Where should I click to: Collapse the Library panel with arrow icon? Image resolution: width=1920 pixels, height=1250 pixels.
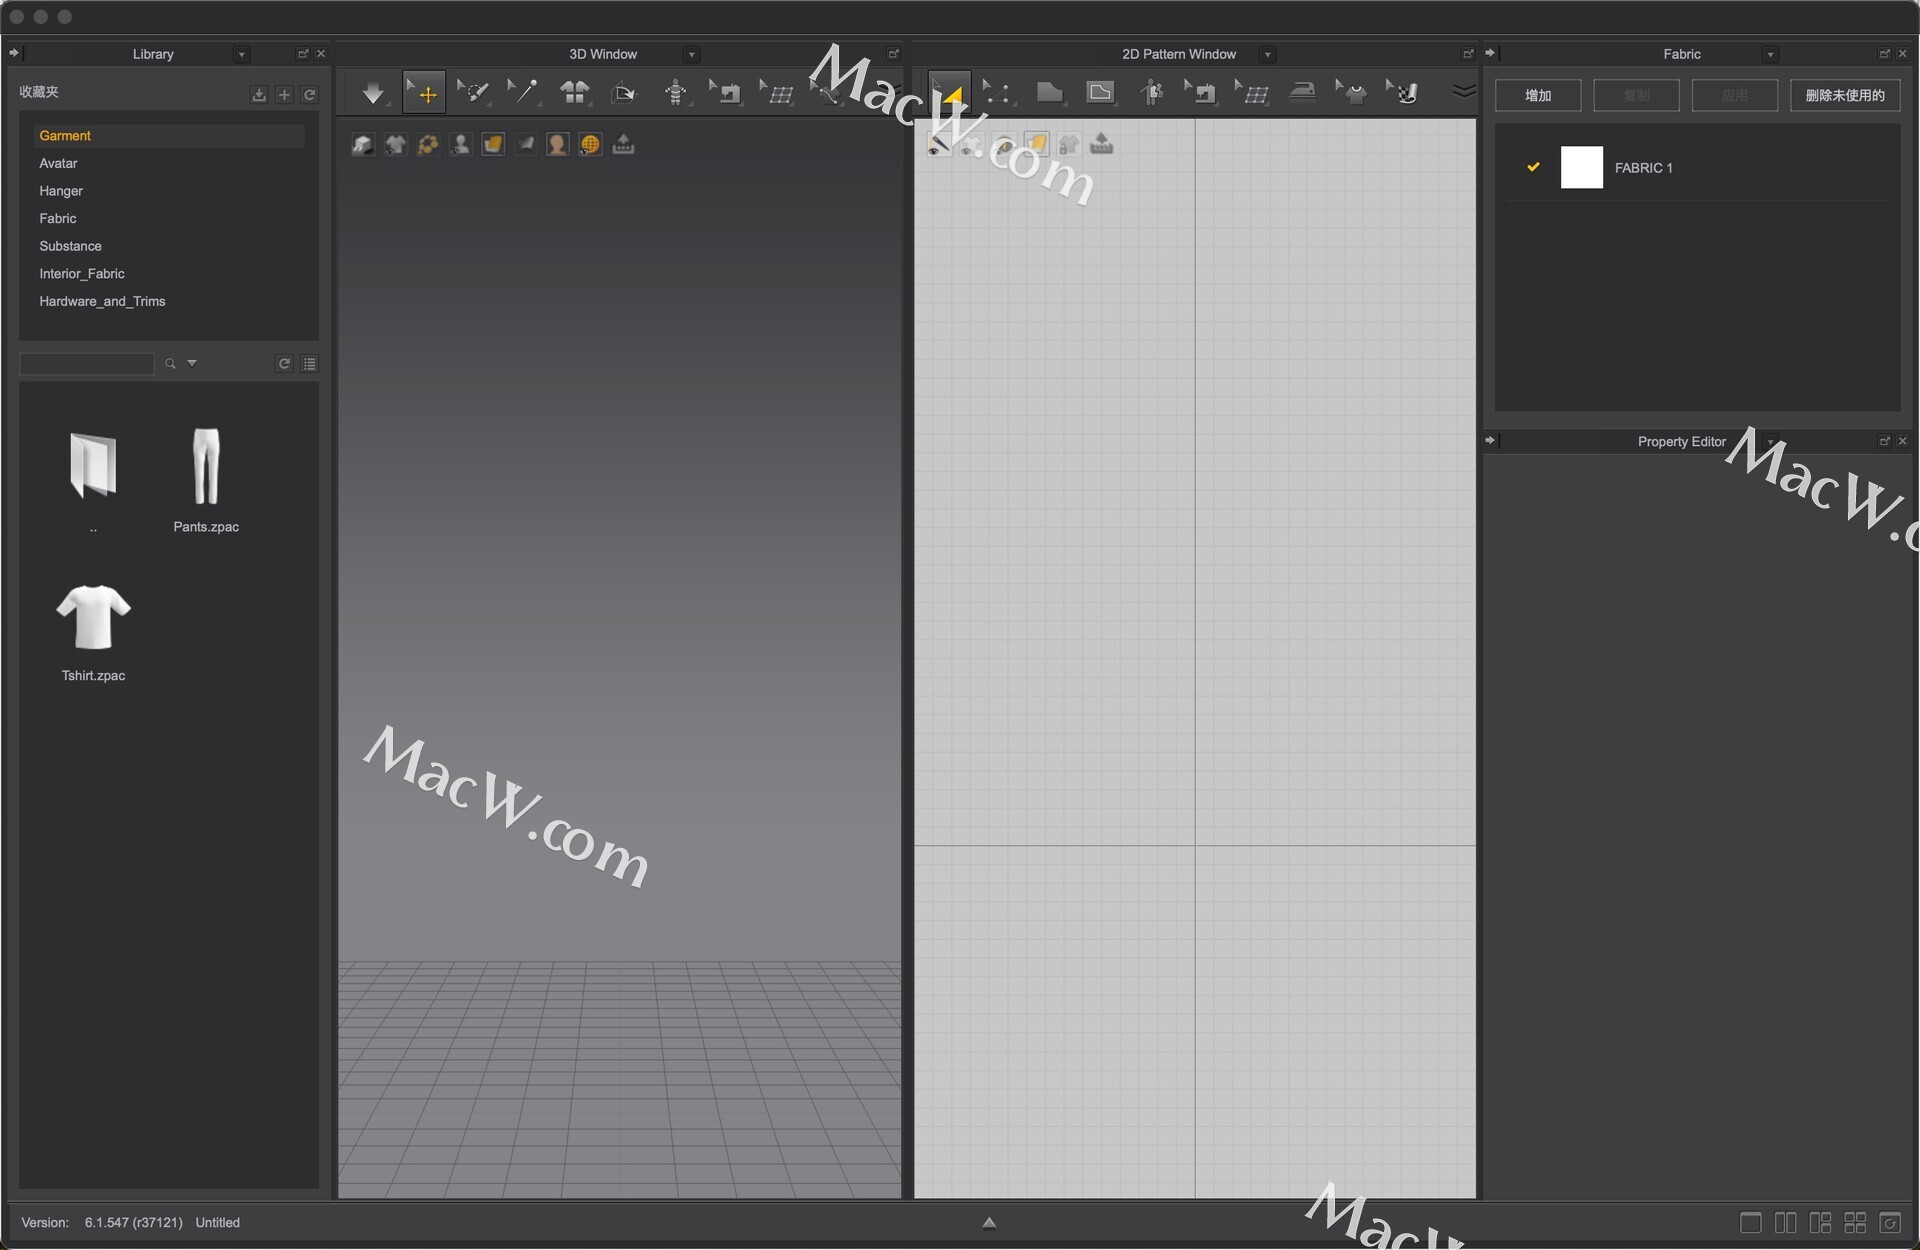(x=14, y=53)
